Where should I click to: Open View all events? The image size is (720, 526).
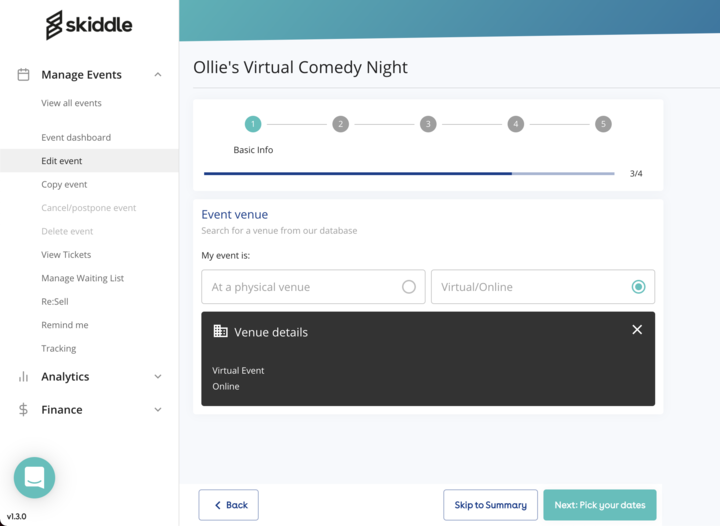click(71, 103)
